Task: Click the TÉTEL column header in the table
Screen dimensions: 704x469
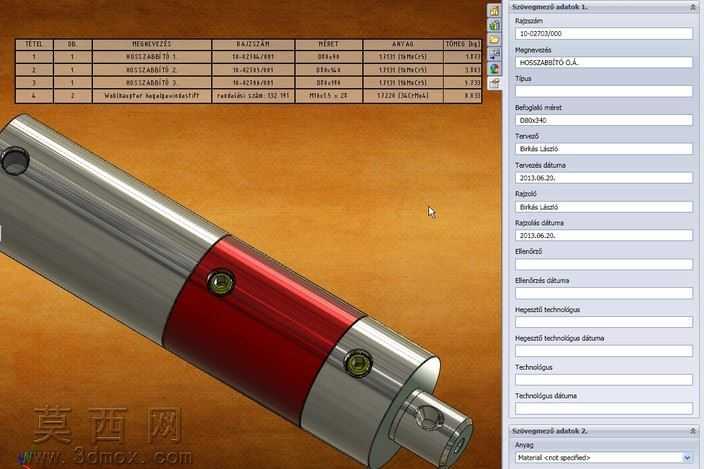Action: 34,44
